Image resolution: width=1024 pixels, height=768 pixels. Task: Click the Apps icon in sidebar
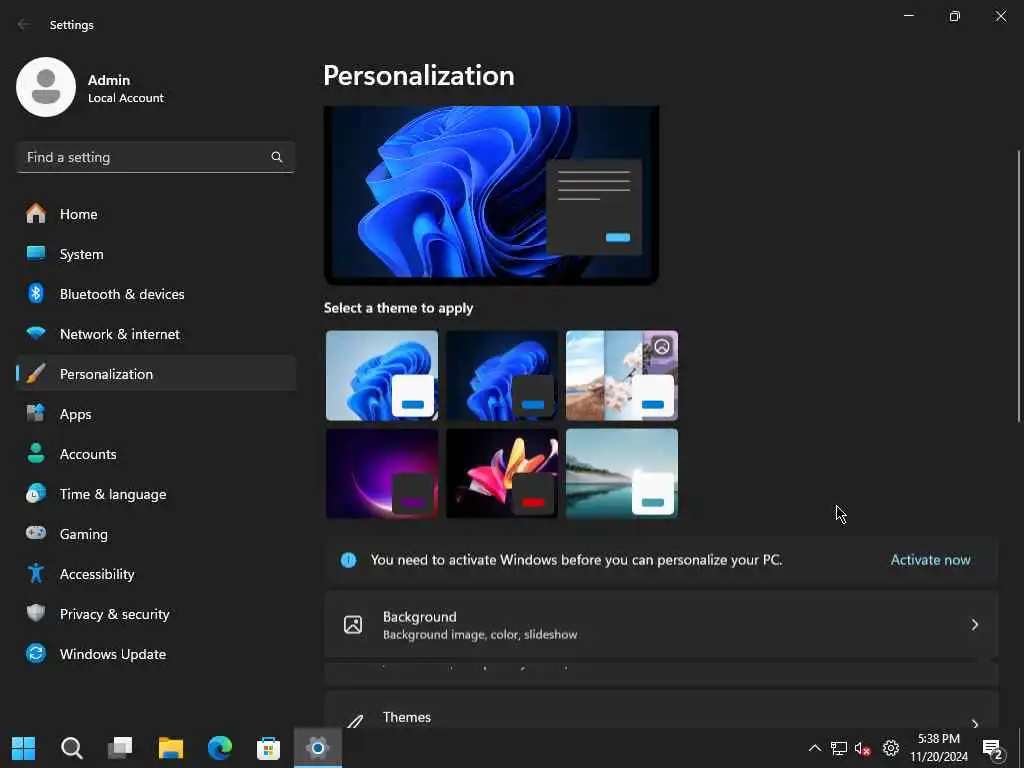click(x=36, y=413)
